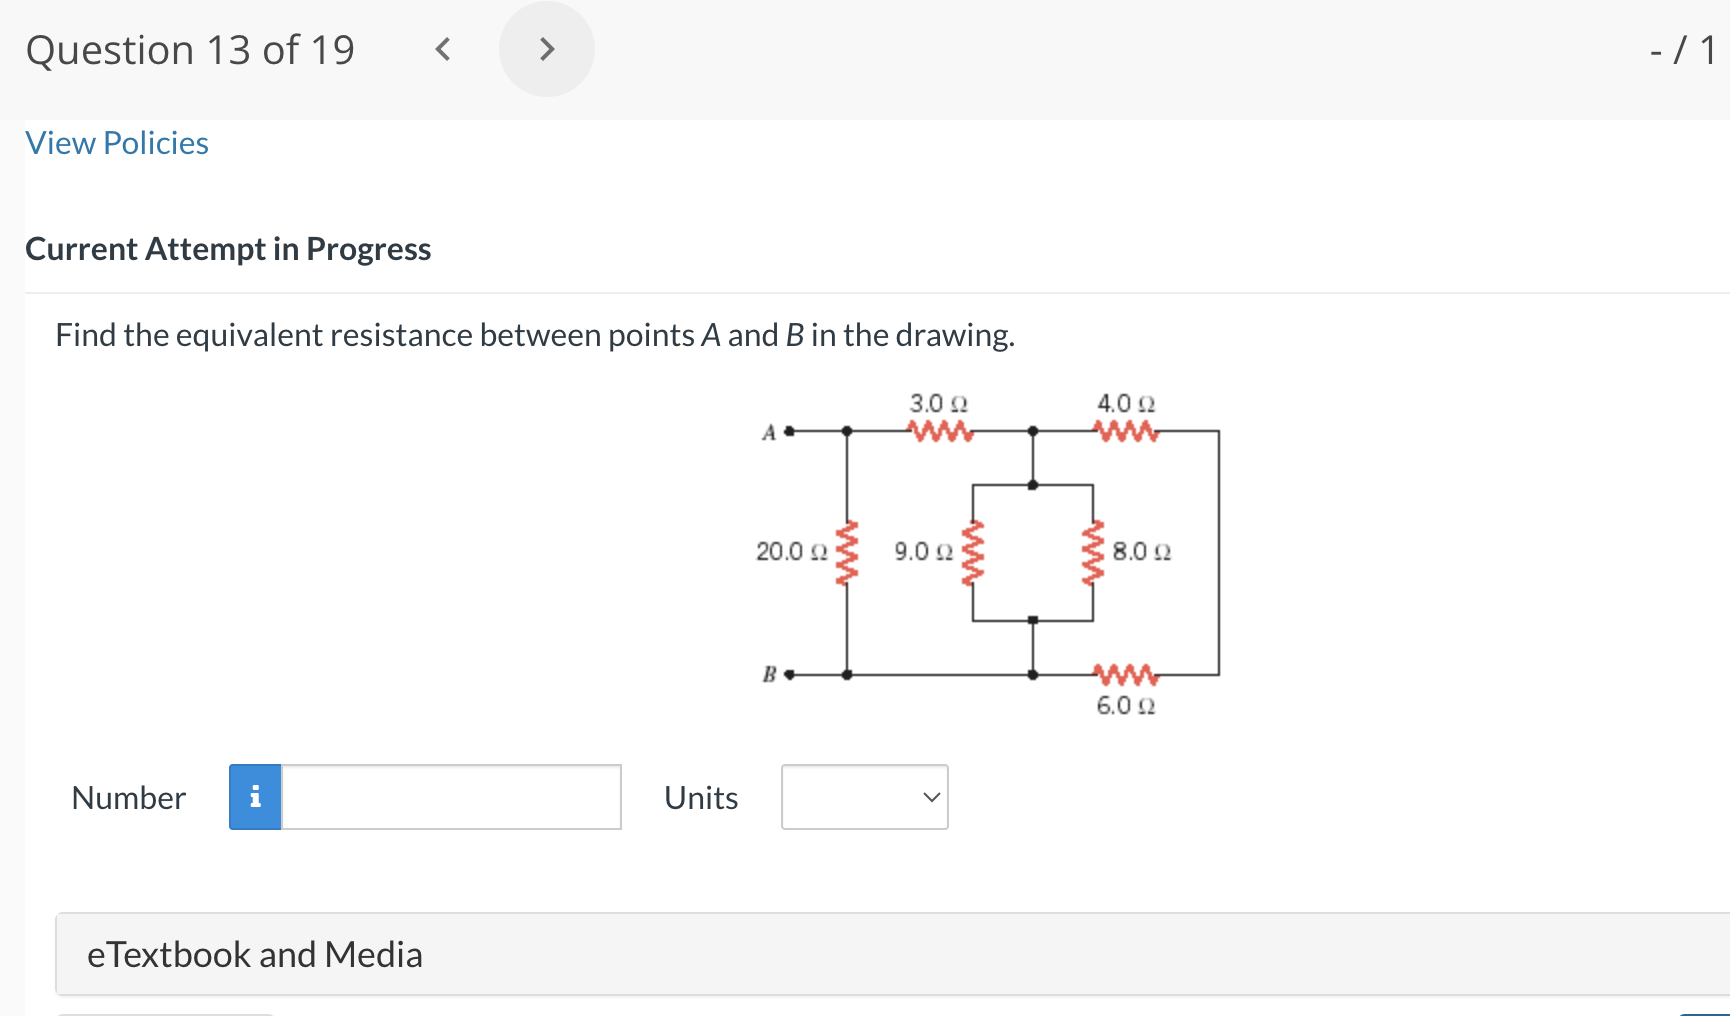This screenshot has height=1016, width=1730.
Task: Click the blue info icon next to Number
Action: [255, 797]
